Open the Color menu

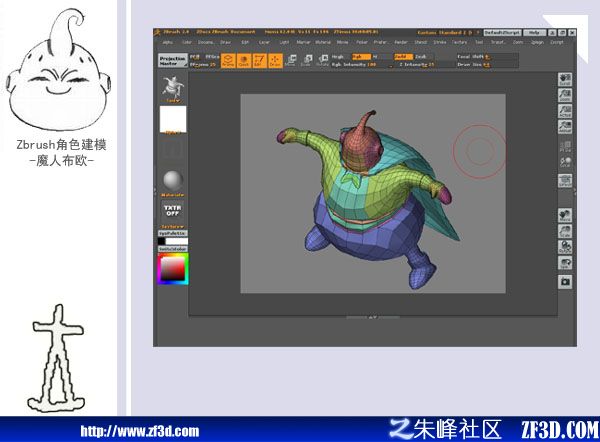[187, 42]
